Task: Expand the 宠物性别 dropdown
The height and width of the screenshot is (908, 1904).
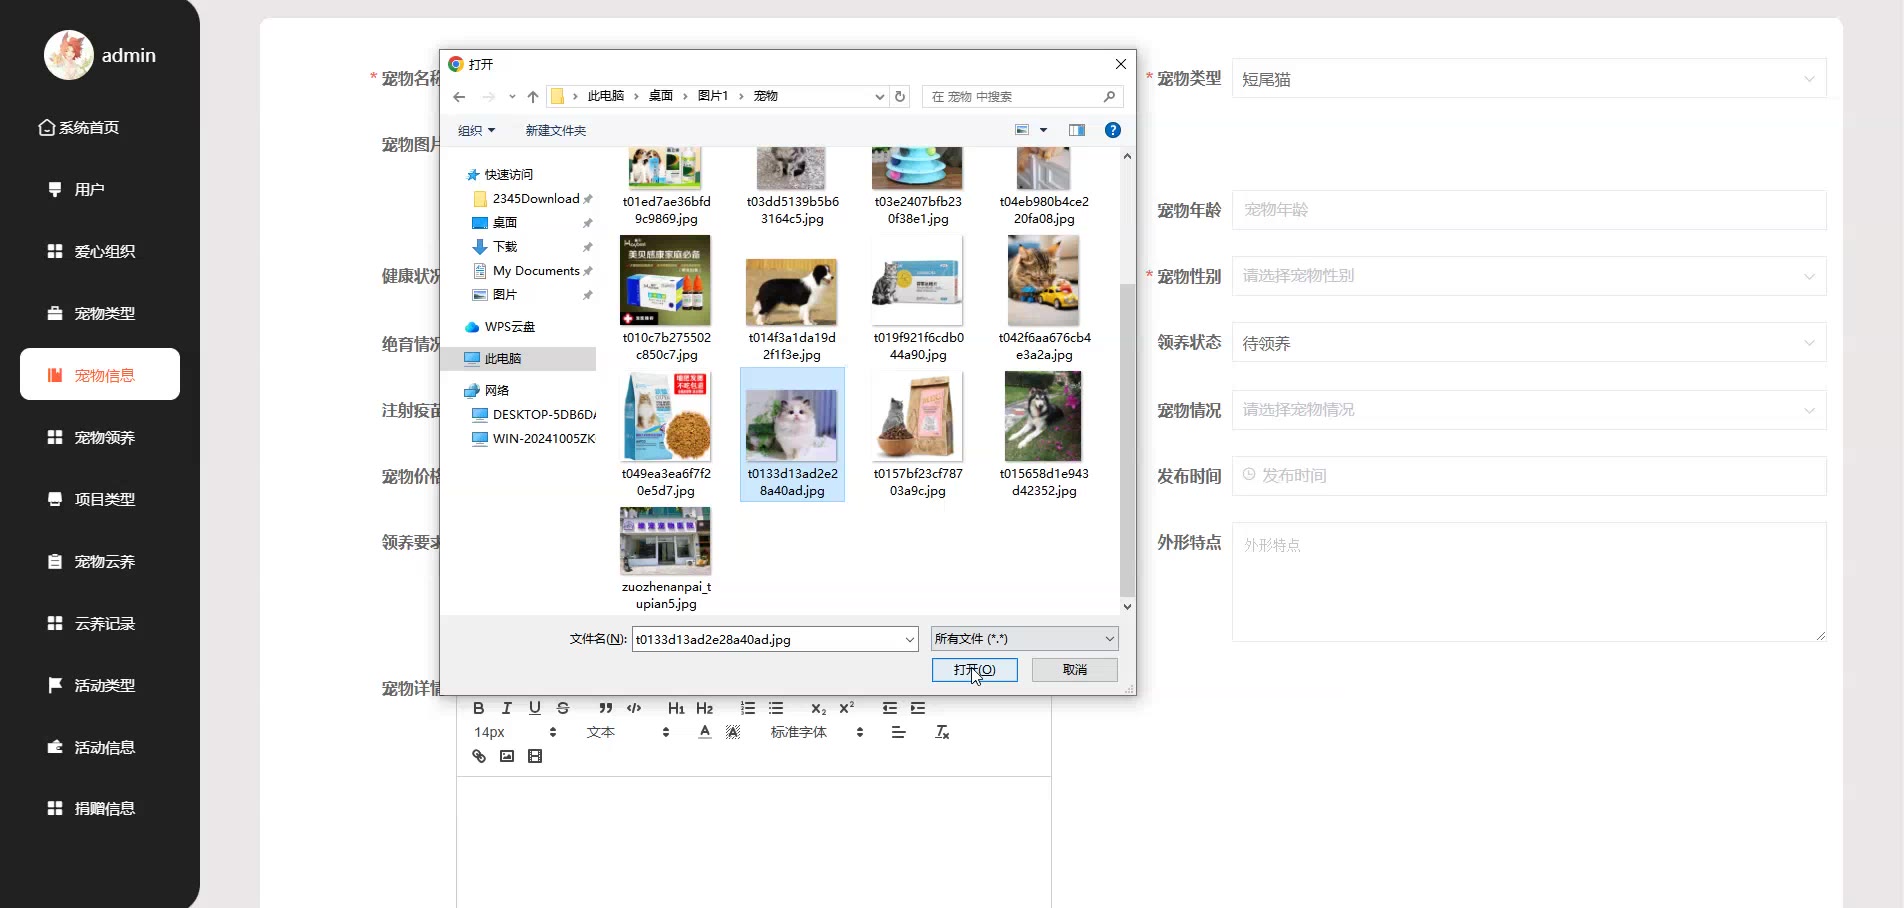Action: pos(1528,276)
